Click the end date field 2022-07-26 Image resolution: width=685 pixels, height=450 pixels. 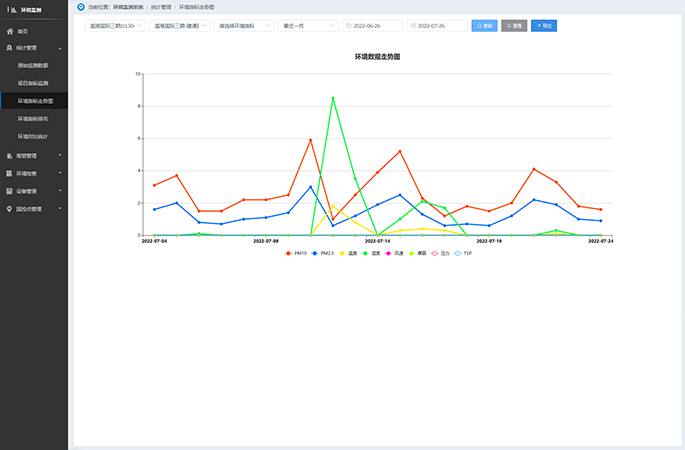pyautogui.click(x=437, y=25)
